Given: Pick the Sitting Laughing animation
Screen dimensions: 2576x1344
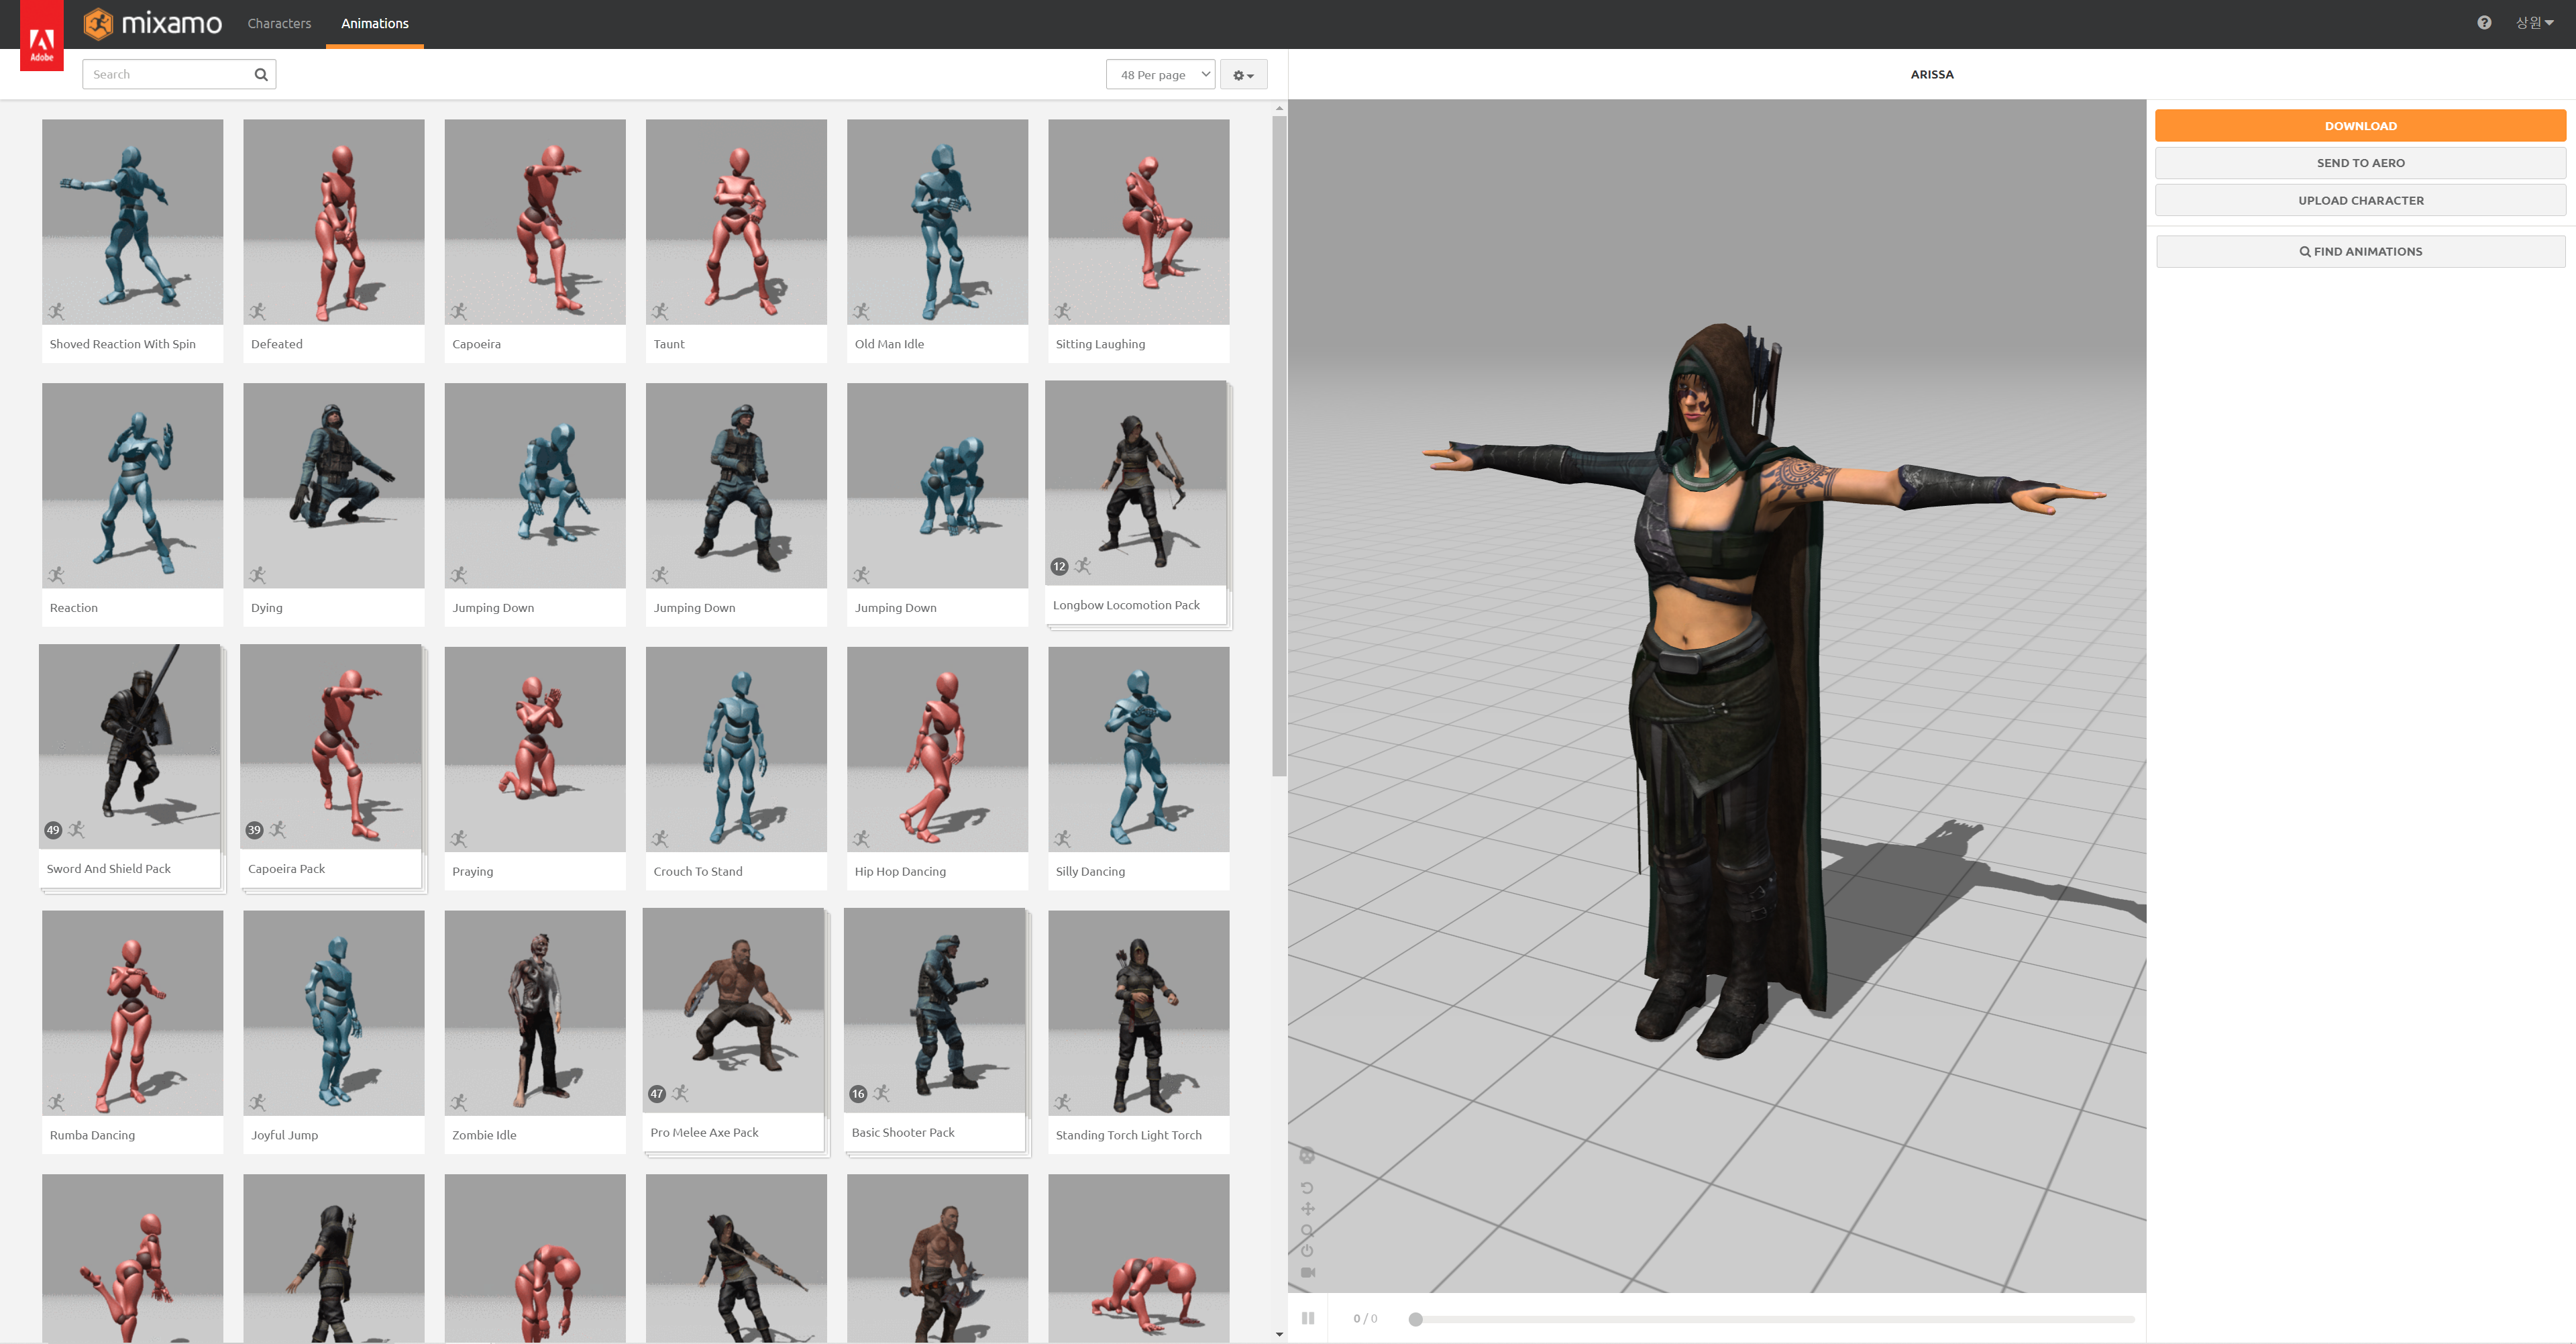Looking at the screenshot, I should (x=1139, y=241).
